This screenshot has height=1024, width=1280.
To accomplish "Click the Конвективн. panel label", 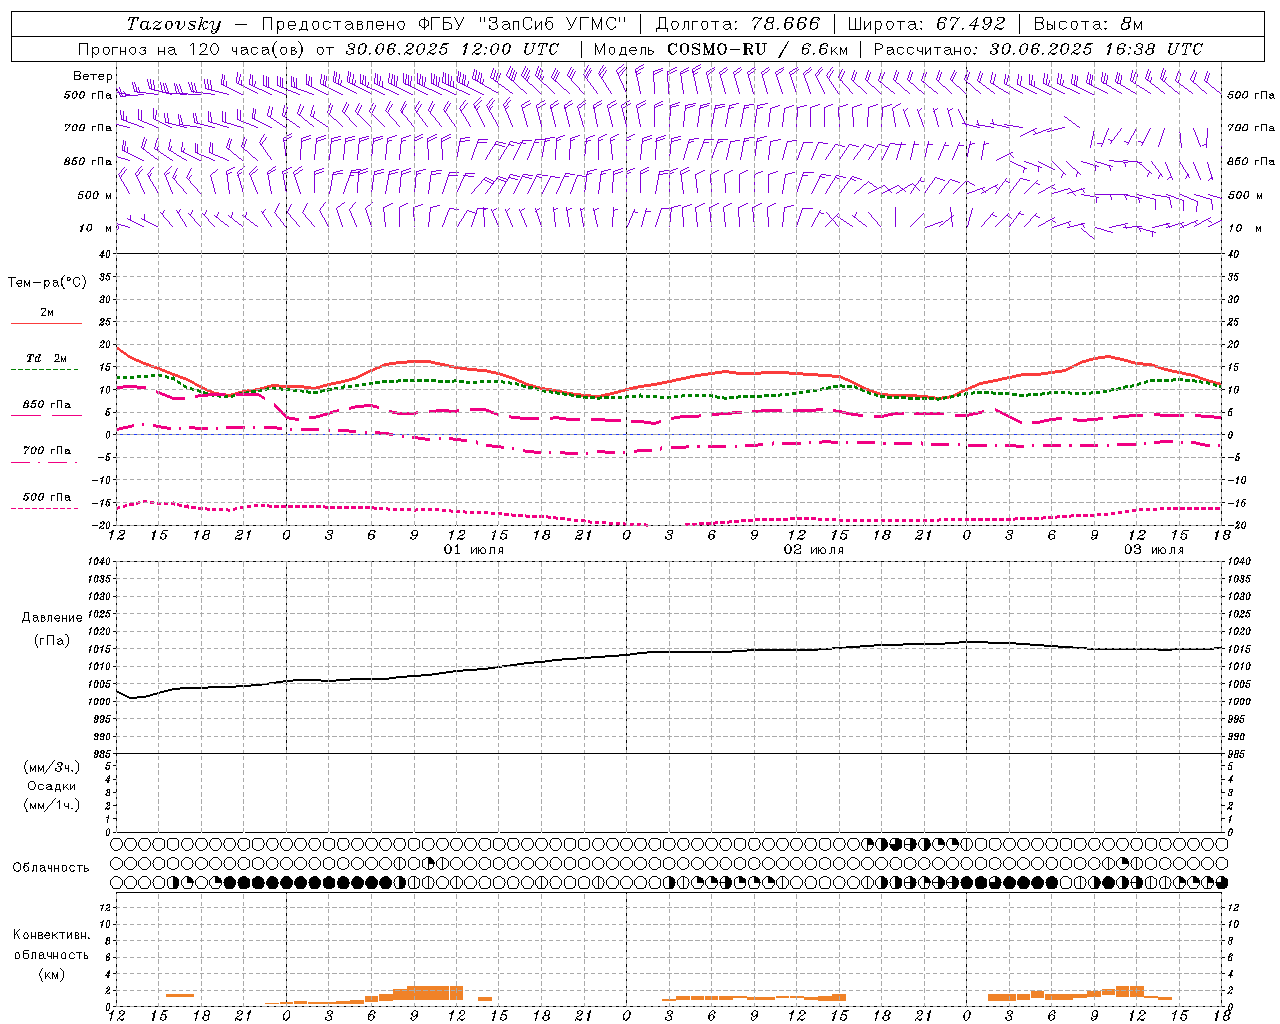I will [51, 935].
